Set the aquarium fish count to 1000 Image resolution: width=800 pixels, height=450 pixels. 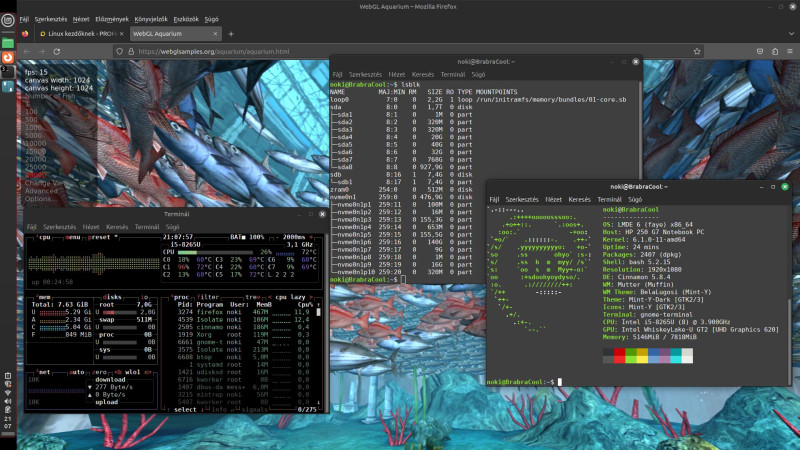click(33, 128)
